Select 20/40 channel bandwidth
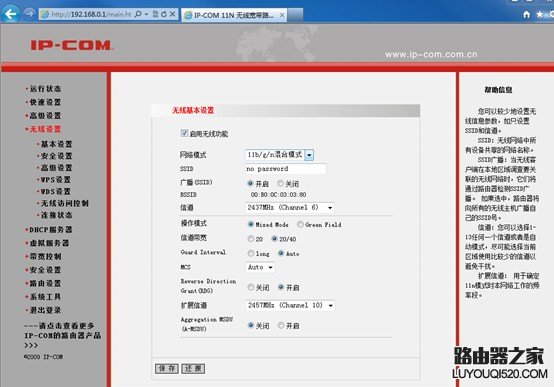The width and height of the screenshot is (554, 387). point(274,239)
